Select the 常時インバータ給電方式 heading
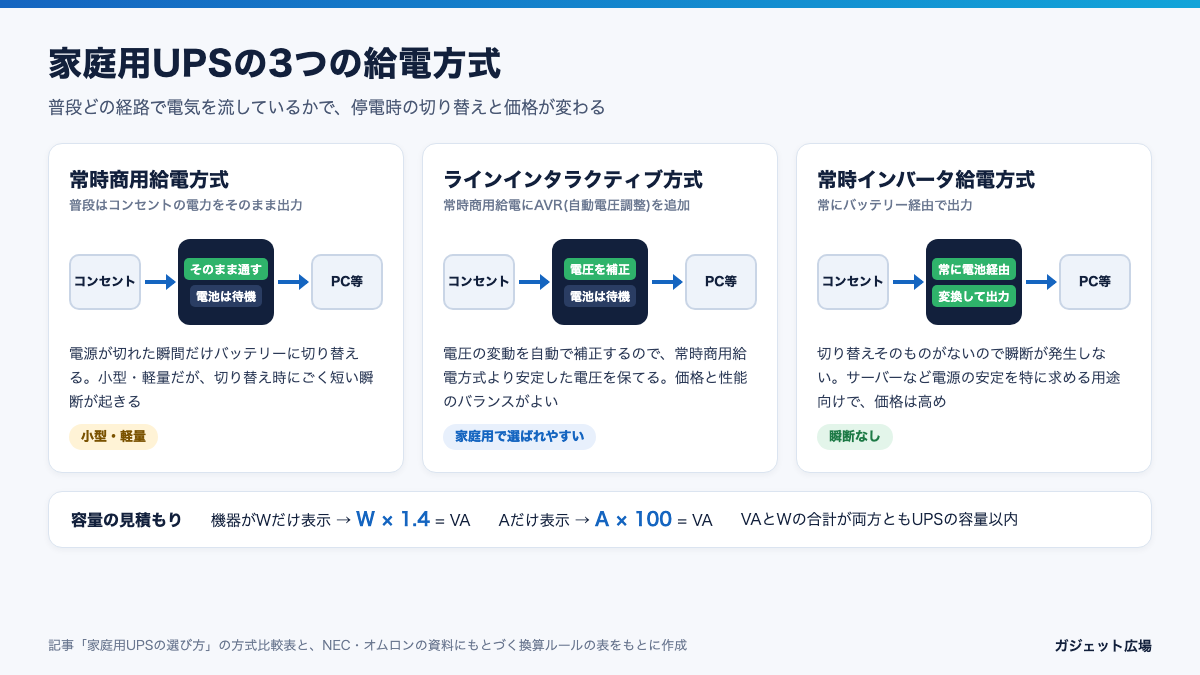1200x675 pixels. pyautogui.click(x=926, y=180)
